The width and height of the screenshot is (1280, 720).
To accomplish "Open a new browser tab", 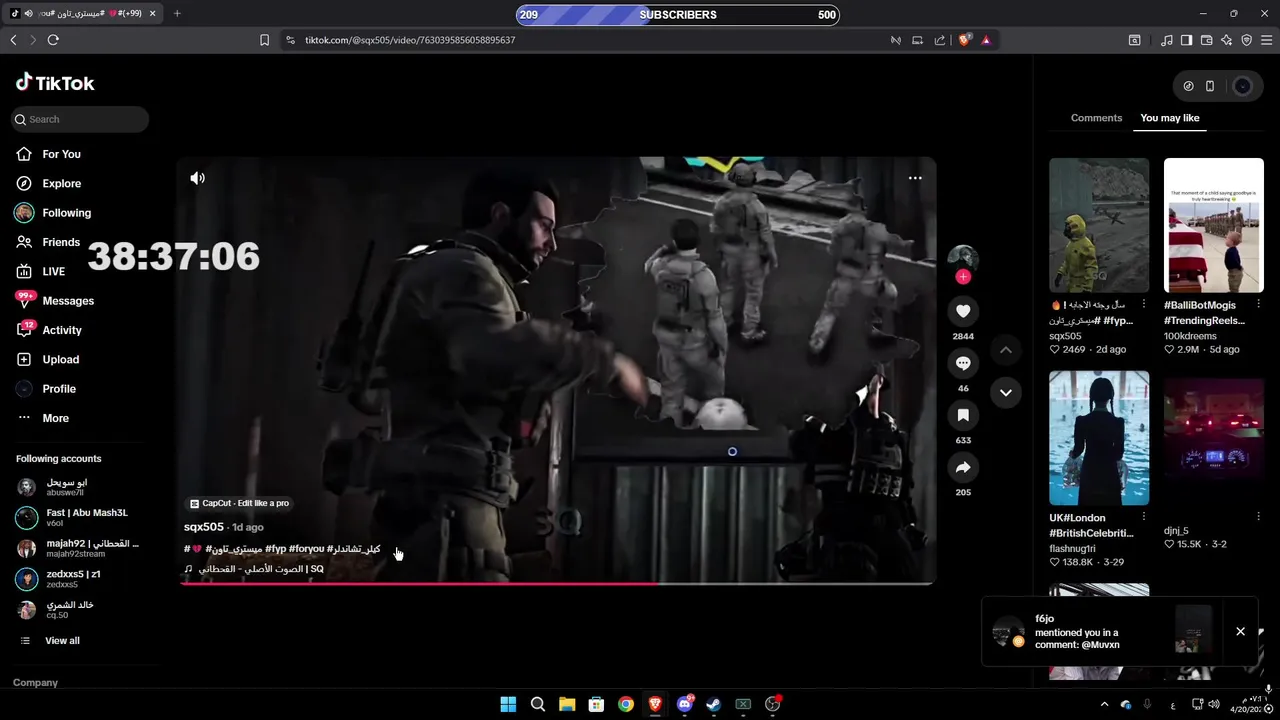I will click(177, 13).
